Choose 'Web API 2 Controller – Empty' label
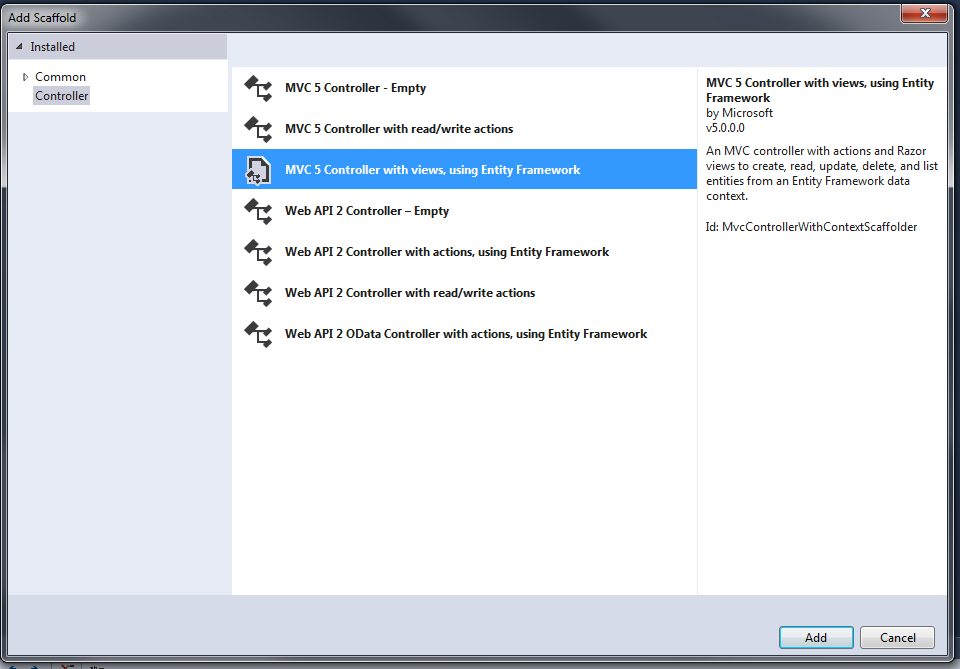This screenshot has width=960, height=669. pos(367,211)
